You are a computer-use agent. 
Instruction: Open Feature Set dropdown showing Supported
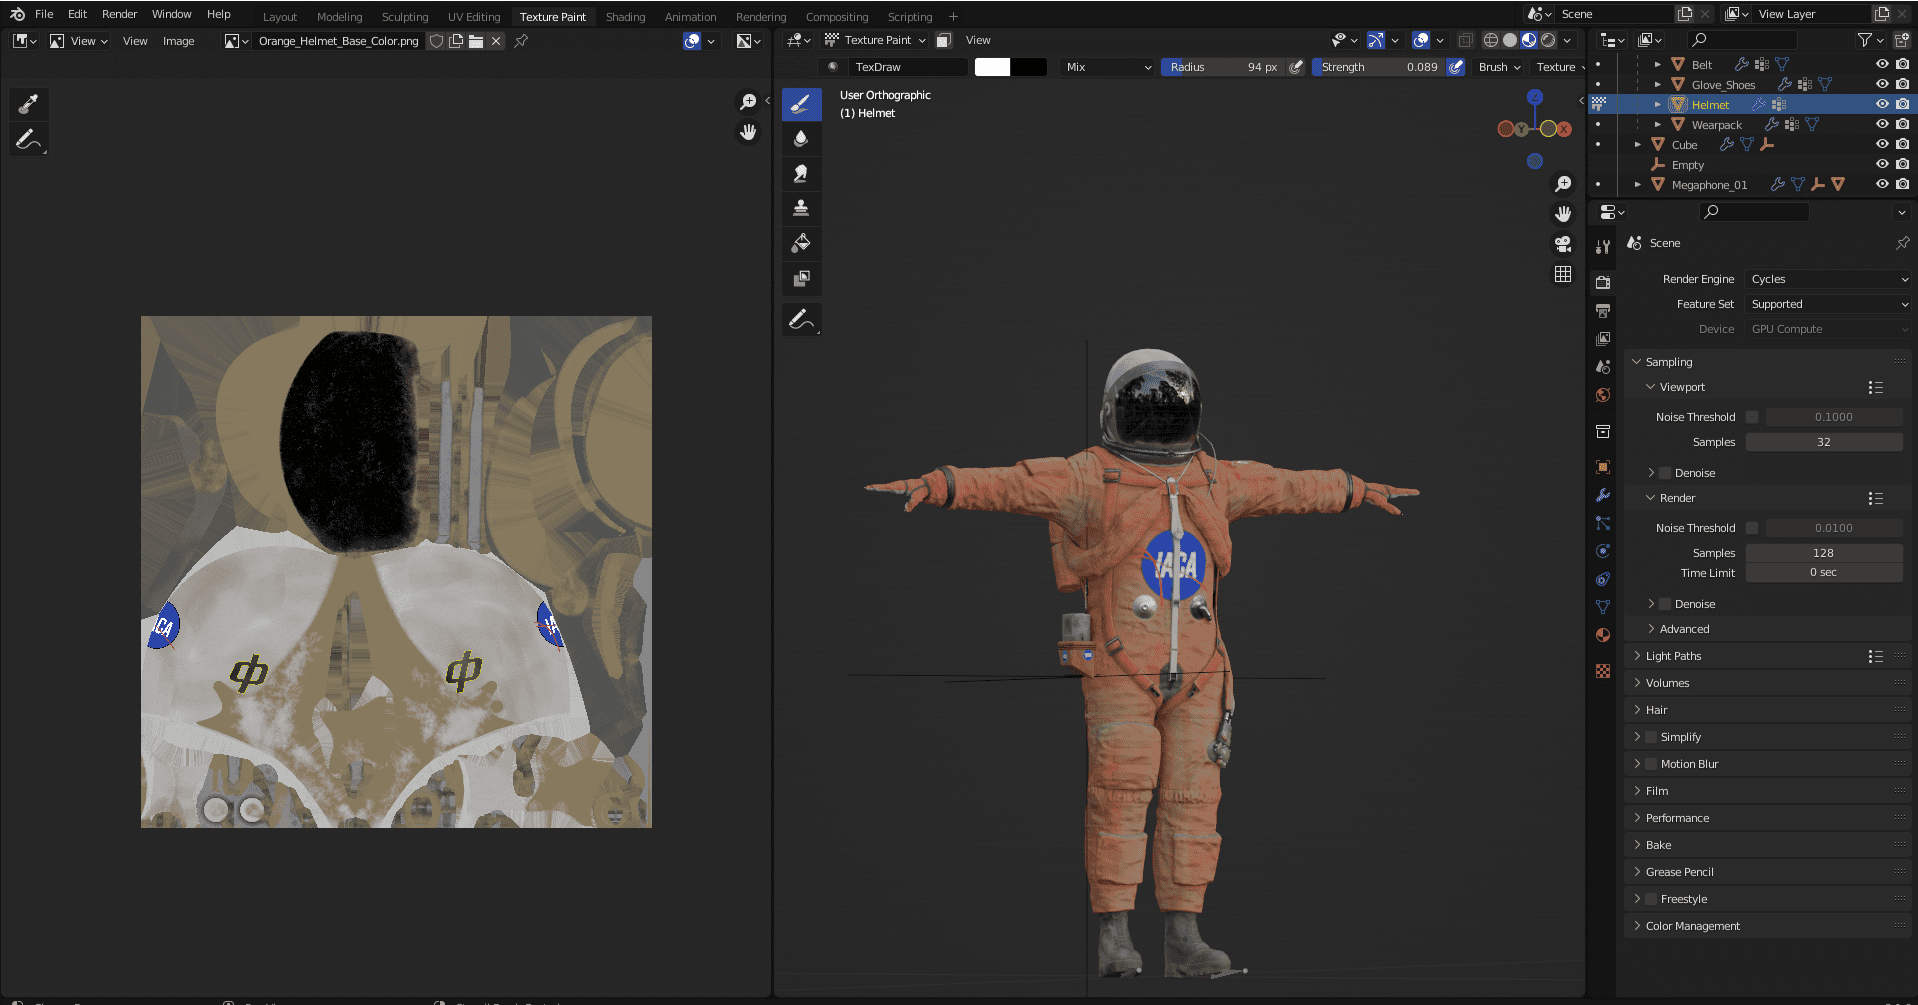(x=1828, y=304)
